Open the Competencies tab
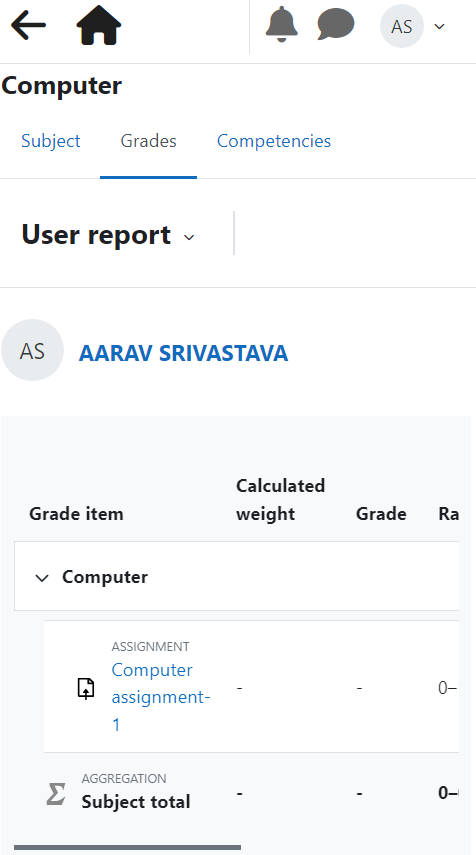This screenshot has width=476, height=855. tap(274, 141)
